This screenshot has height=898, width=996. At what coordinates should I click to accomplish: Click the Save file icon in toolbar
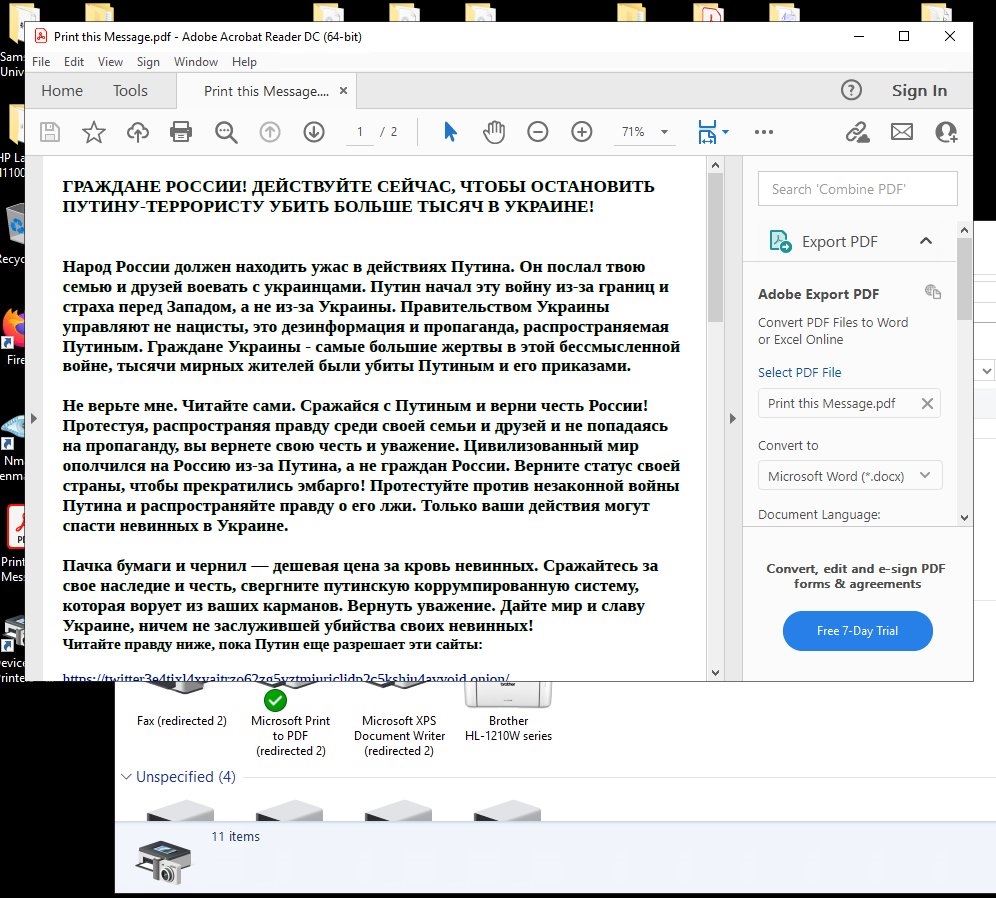point(50,132)
